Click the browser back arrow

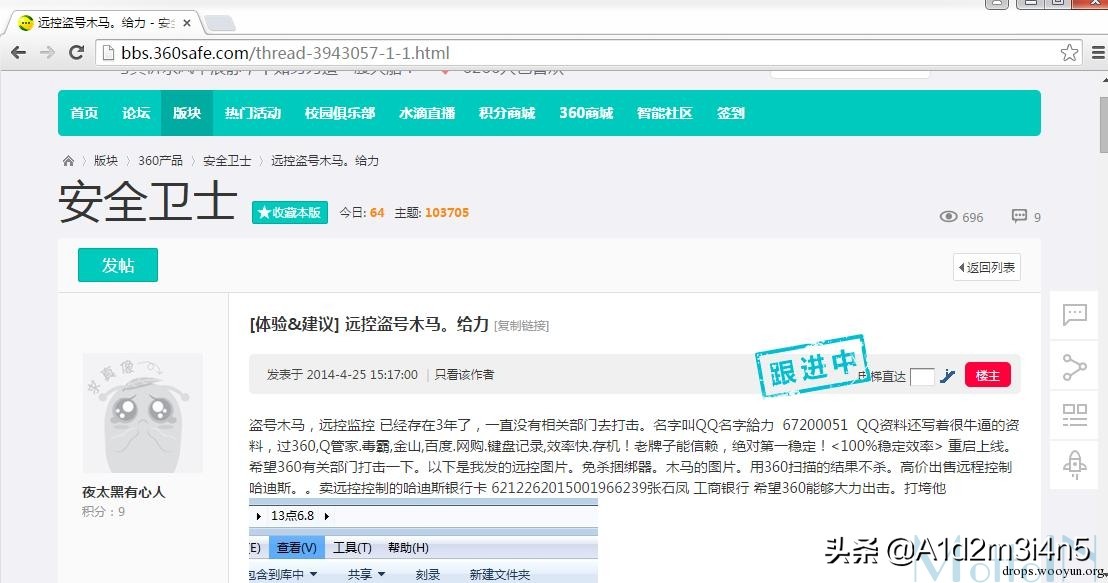pyautogui.click(x=19, y=52)
